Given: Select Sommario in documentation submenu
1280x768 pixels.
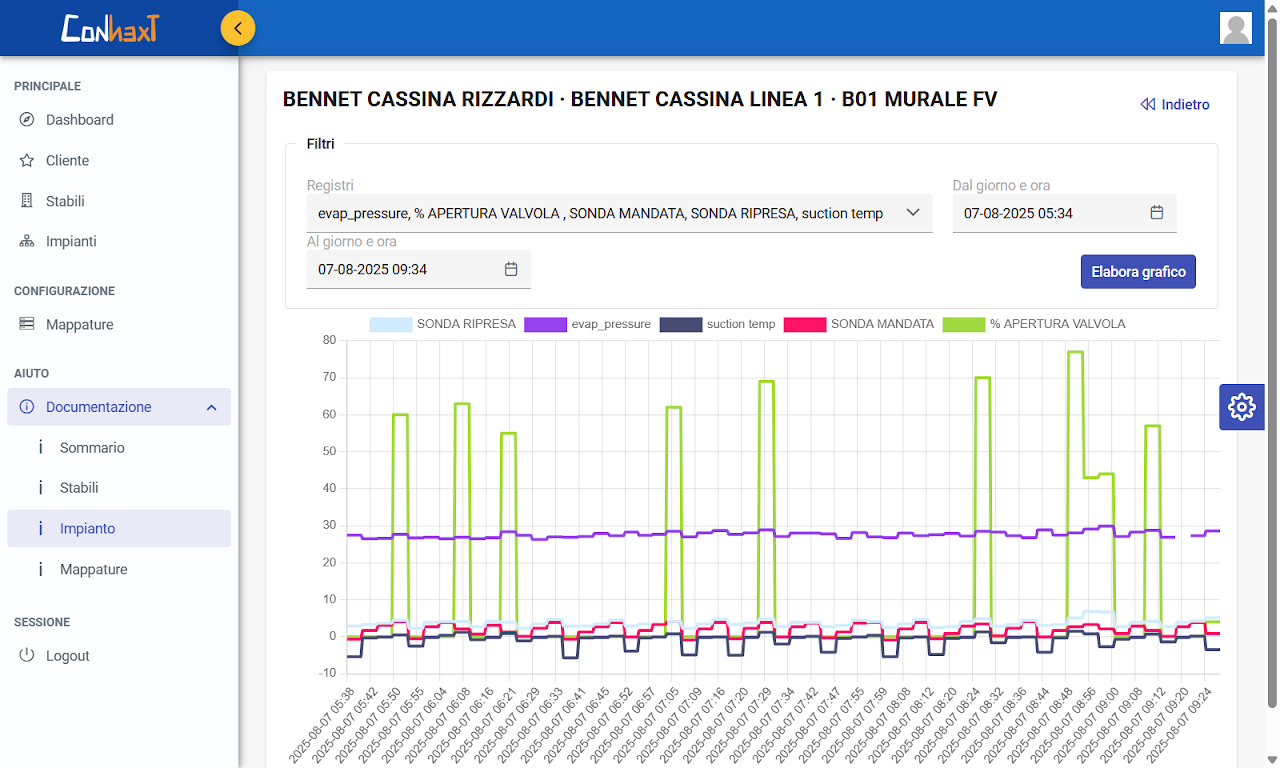Looking at the screenshot, I should [x=92, y=448].
